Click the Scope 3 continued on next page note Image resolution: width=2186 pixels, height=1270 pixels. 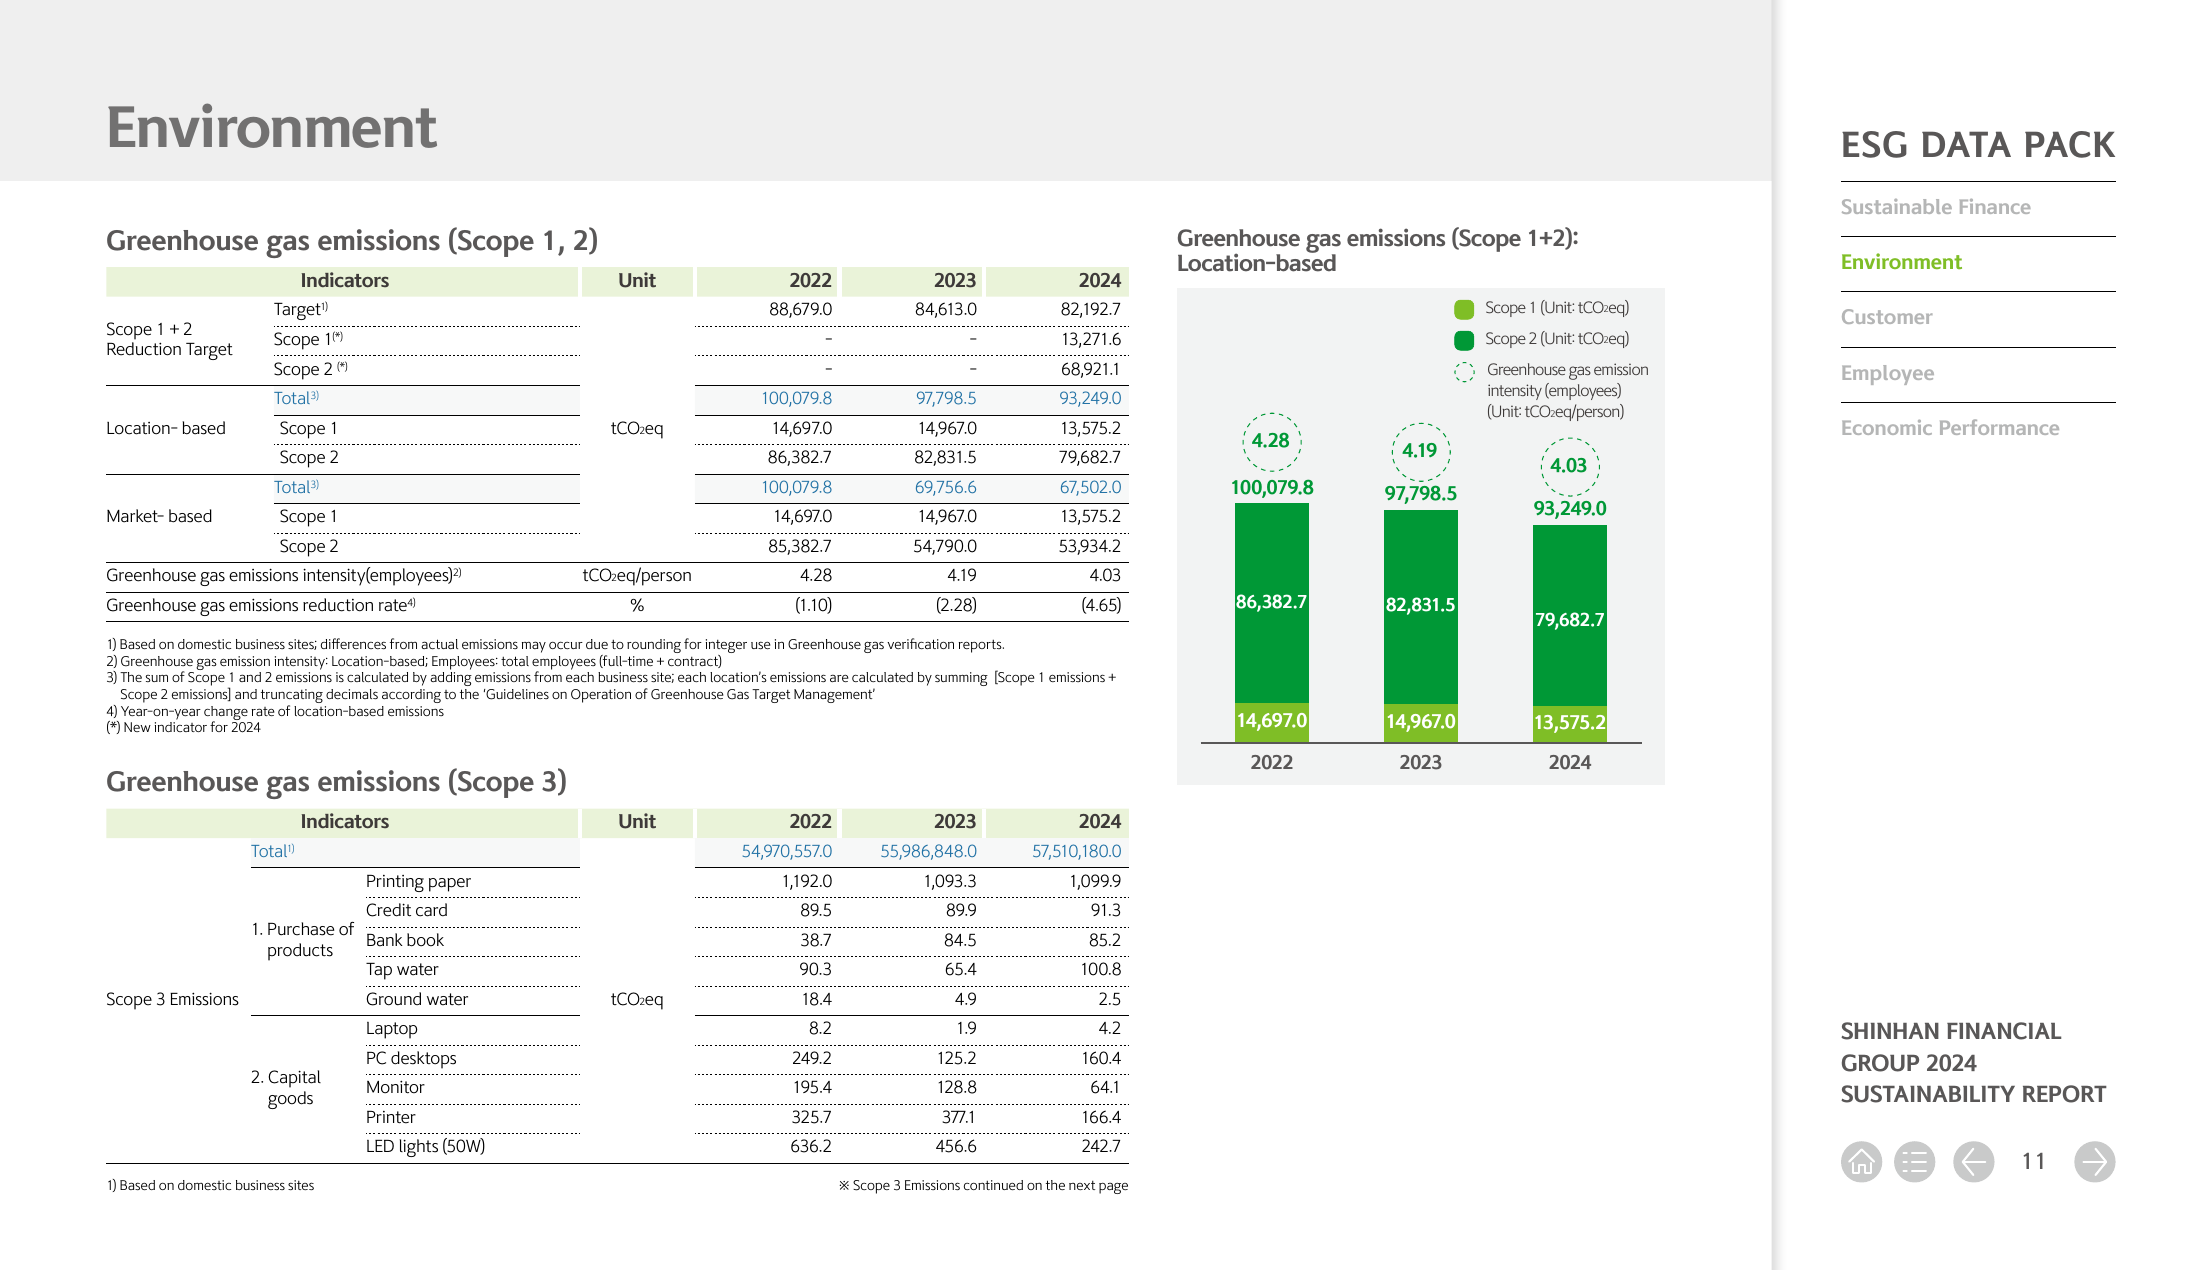[x=983, y=1186]
